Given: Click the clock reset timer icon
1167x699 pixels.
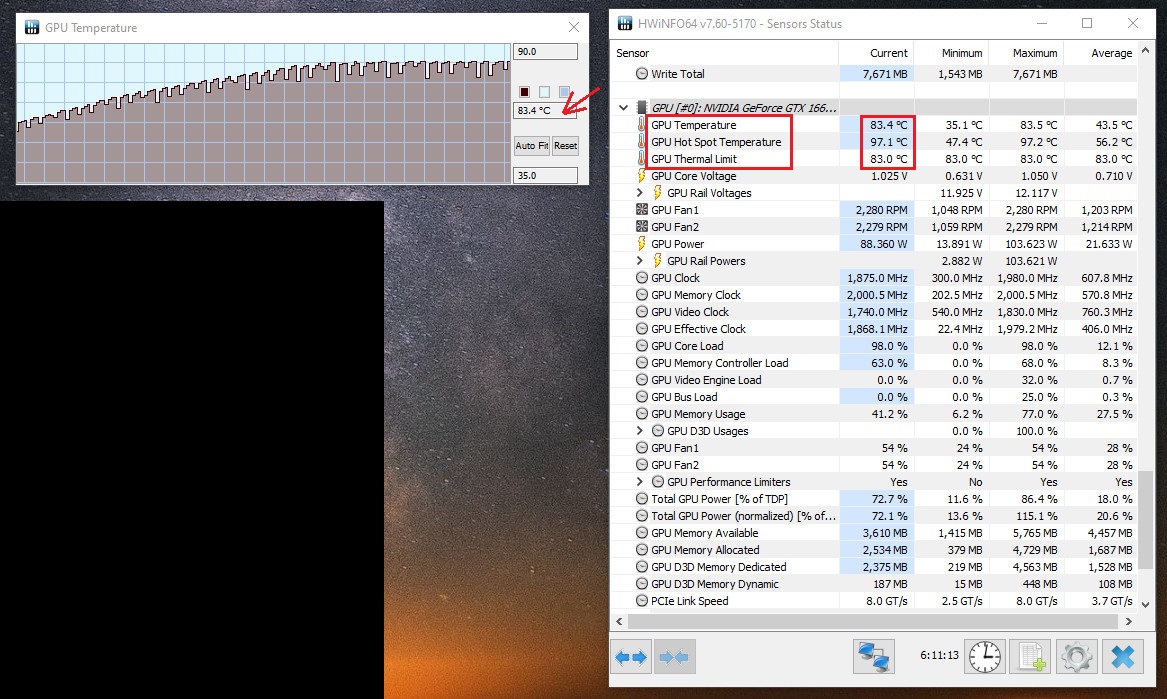Looking at the screenshot, I should pyautogui.click(x=985, y=657).
